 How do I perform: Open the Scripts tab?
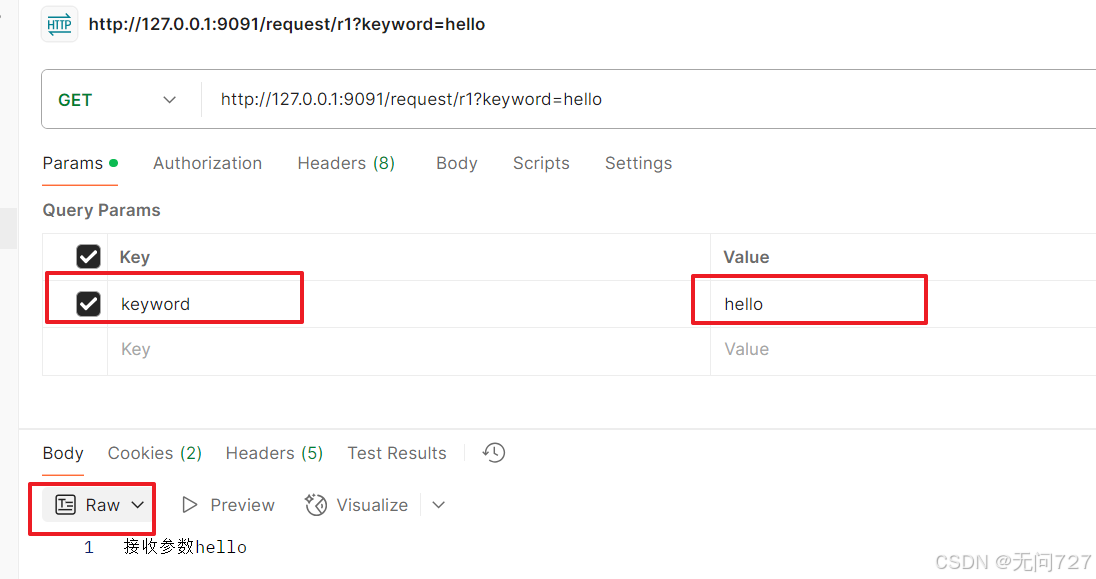541,164
